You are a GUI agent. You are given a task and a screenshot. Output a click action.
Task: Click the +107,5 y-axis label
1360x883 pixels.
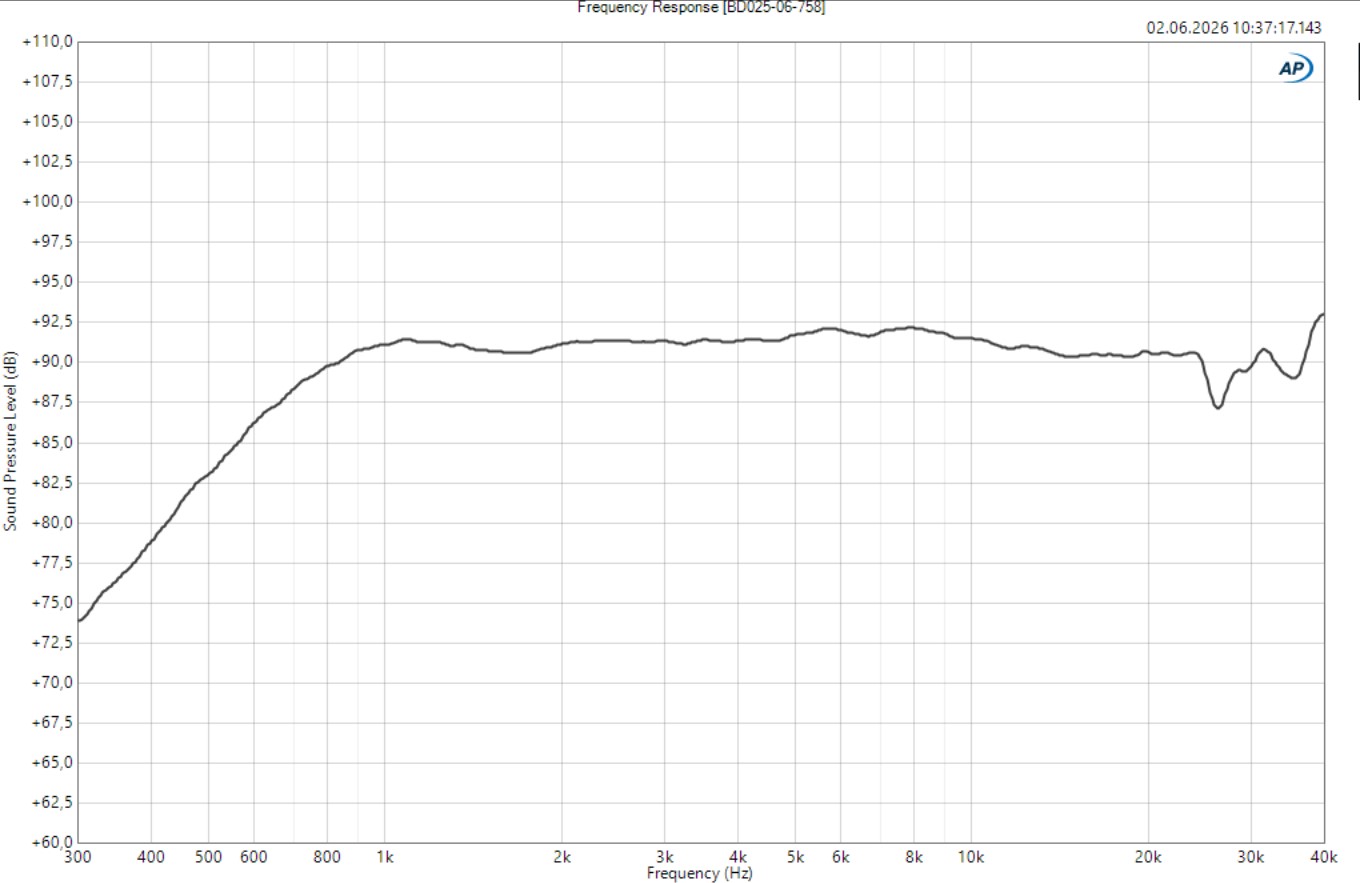click(47, 82)
